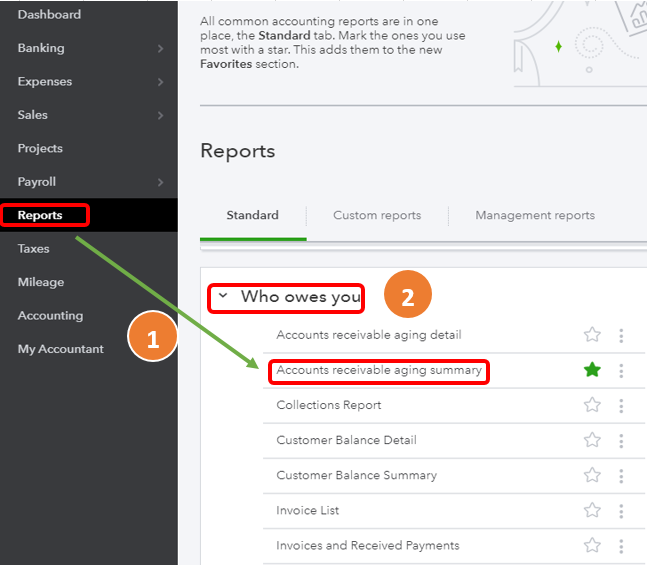Star the Invoices and Received Payments report
Viewport: 647px width, 565px height.
pyautogui.click(x=592, y=545)
